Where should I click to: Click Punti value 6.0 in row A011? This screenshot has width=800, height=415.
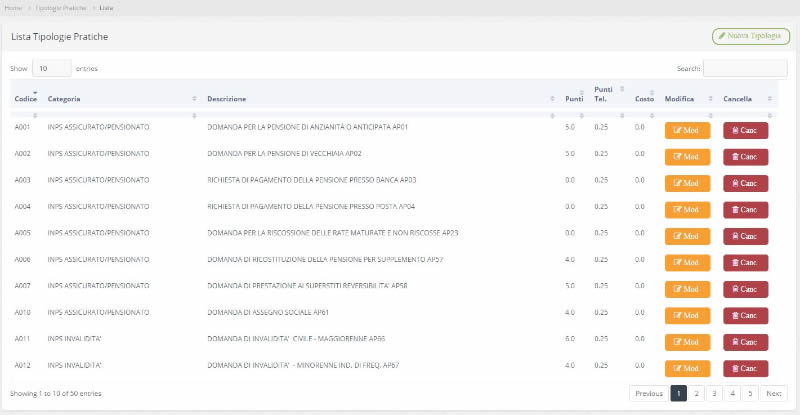click(x=570, y=339)
